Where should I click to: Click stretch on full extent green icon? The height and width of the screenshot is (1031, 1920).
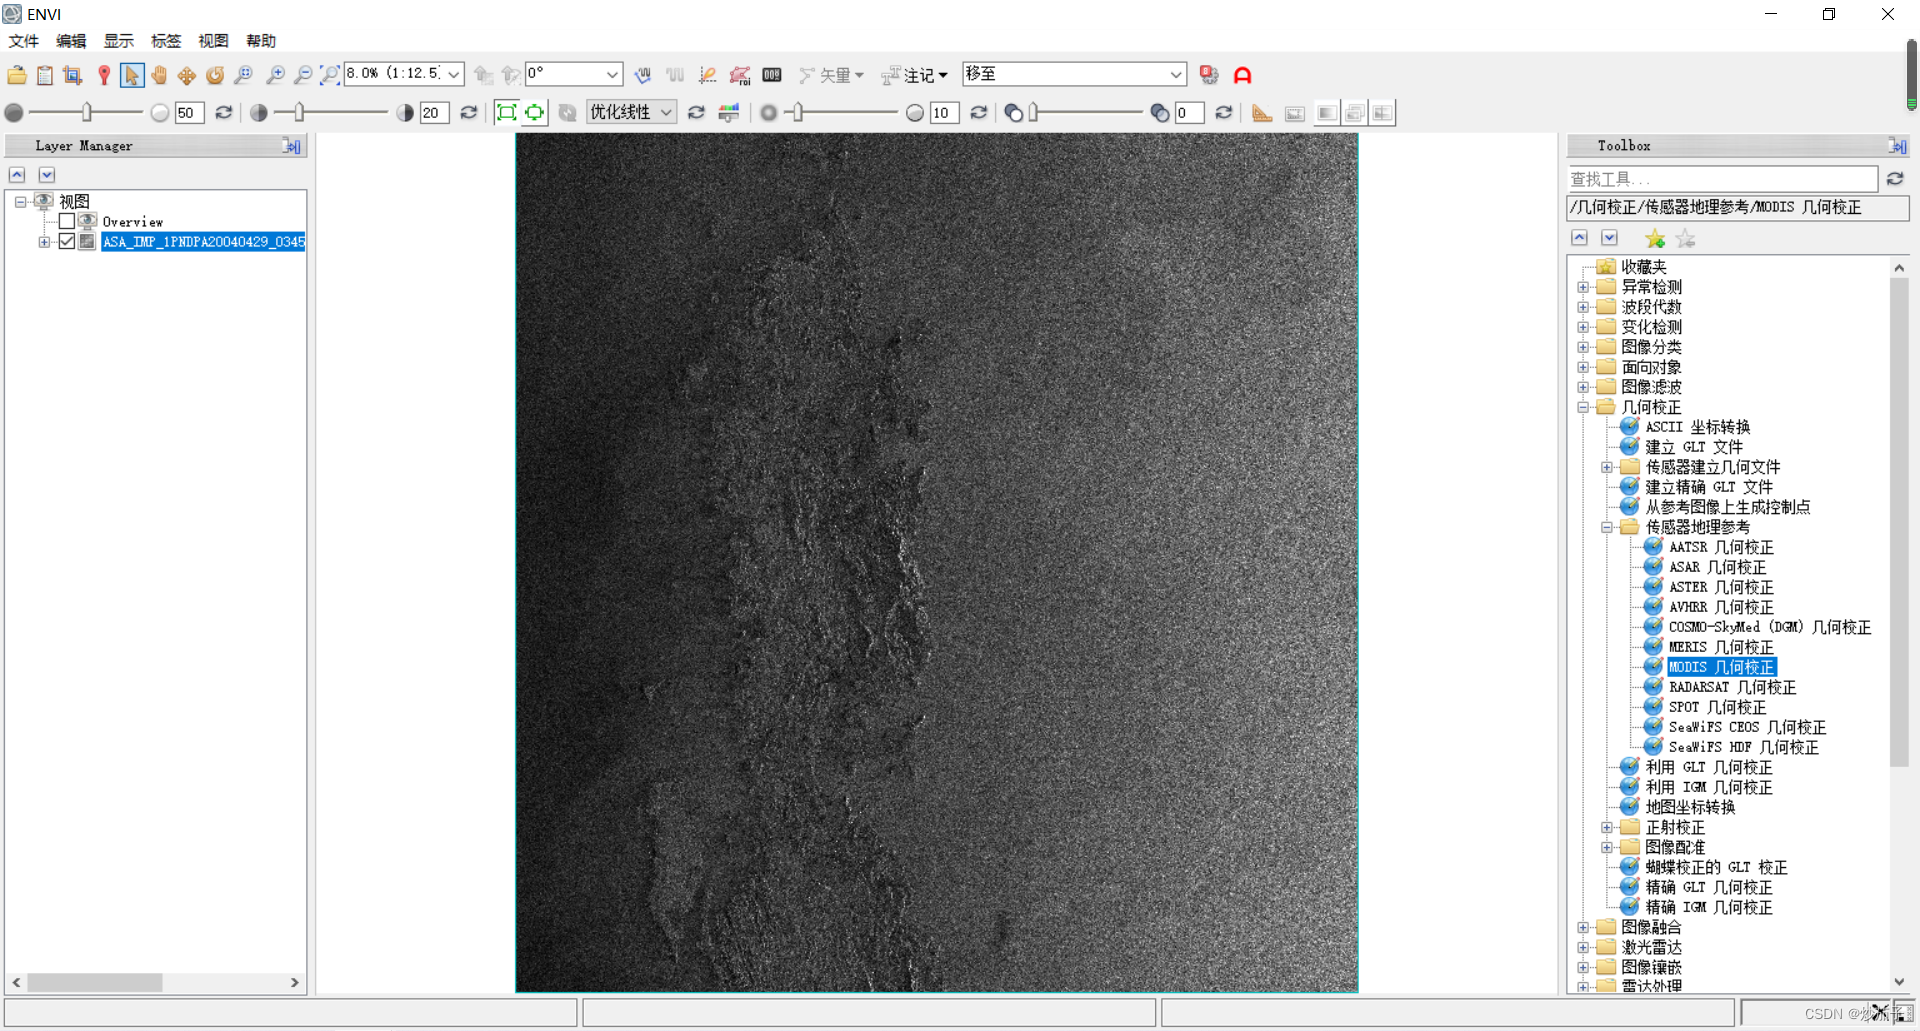[507, 113]
